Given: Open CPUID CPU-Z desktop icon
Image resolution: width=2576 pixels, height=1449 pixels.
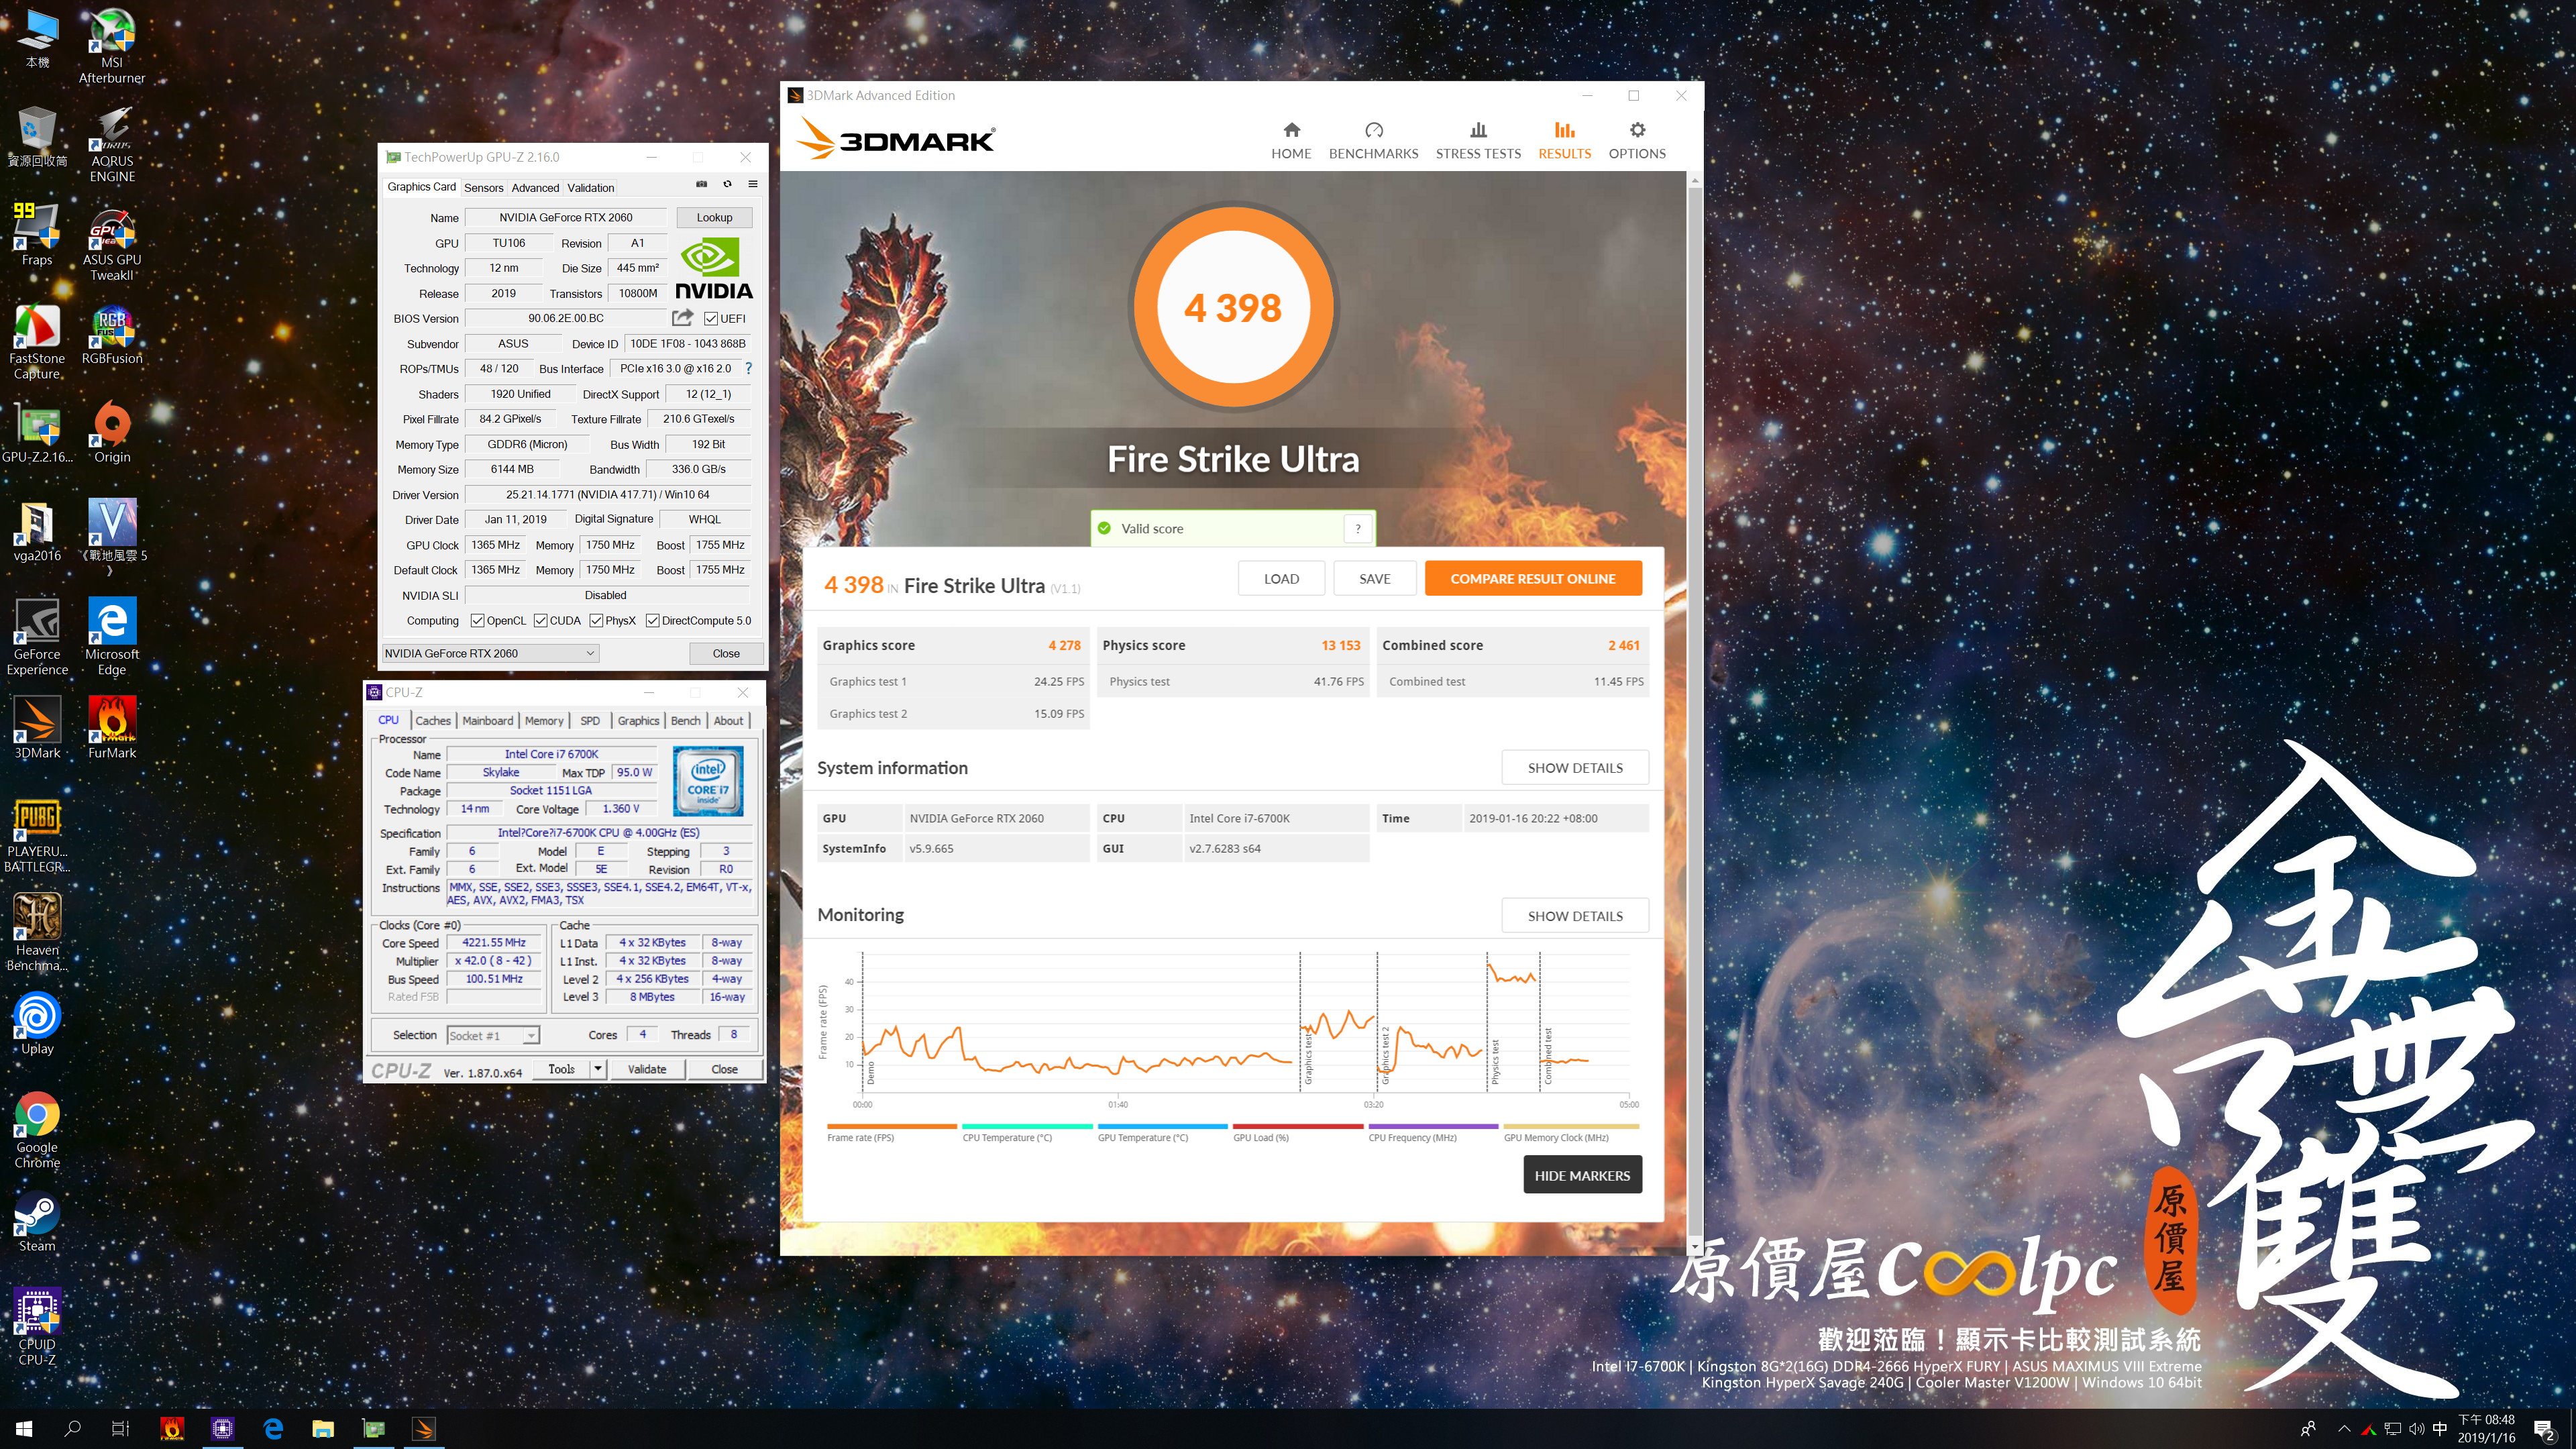Looking at the screenshot, I should click(37, 1326).
